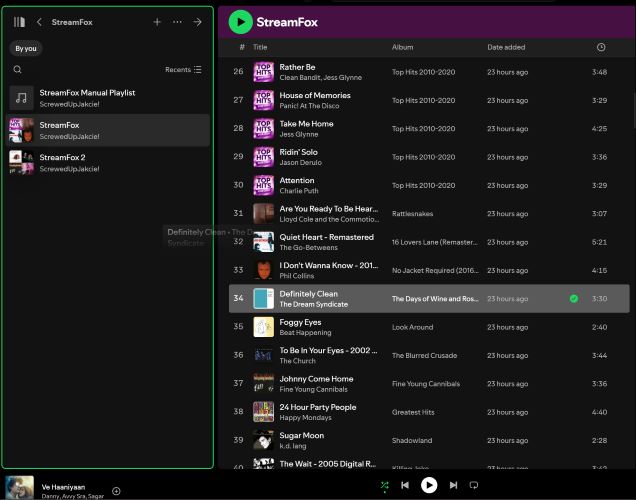Screen dimensions: 636x500
Task: Toggle the green saved checkmark on Definitely Clean
Action: coord(574,298)
